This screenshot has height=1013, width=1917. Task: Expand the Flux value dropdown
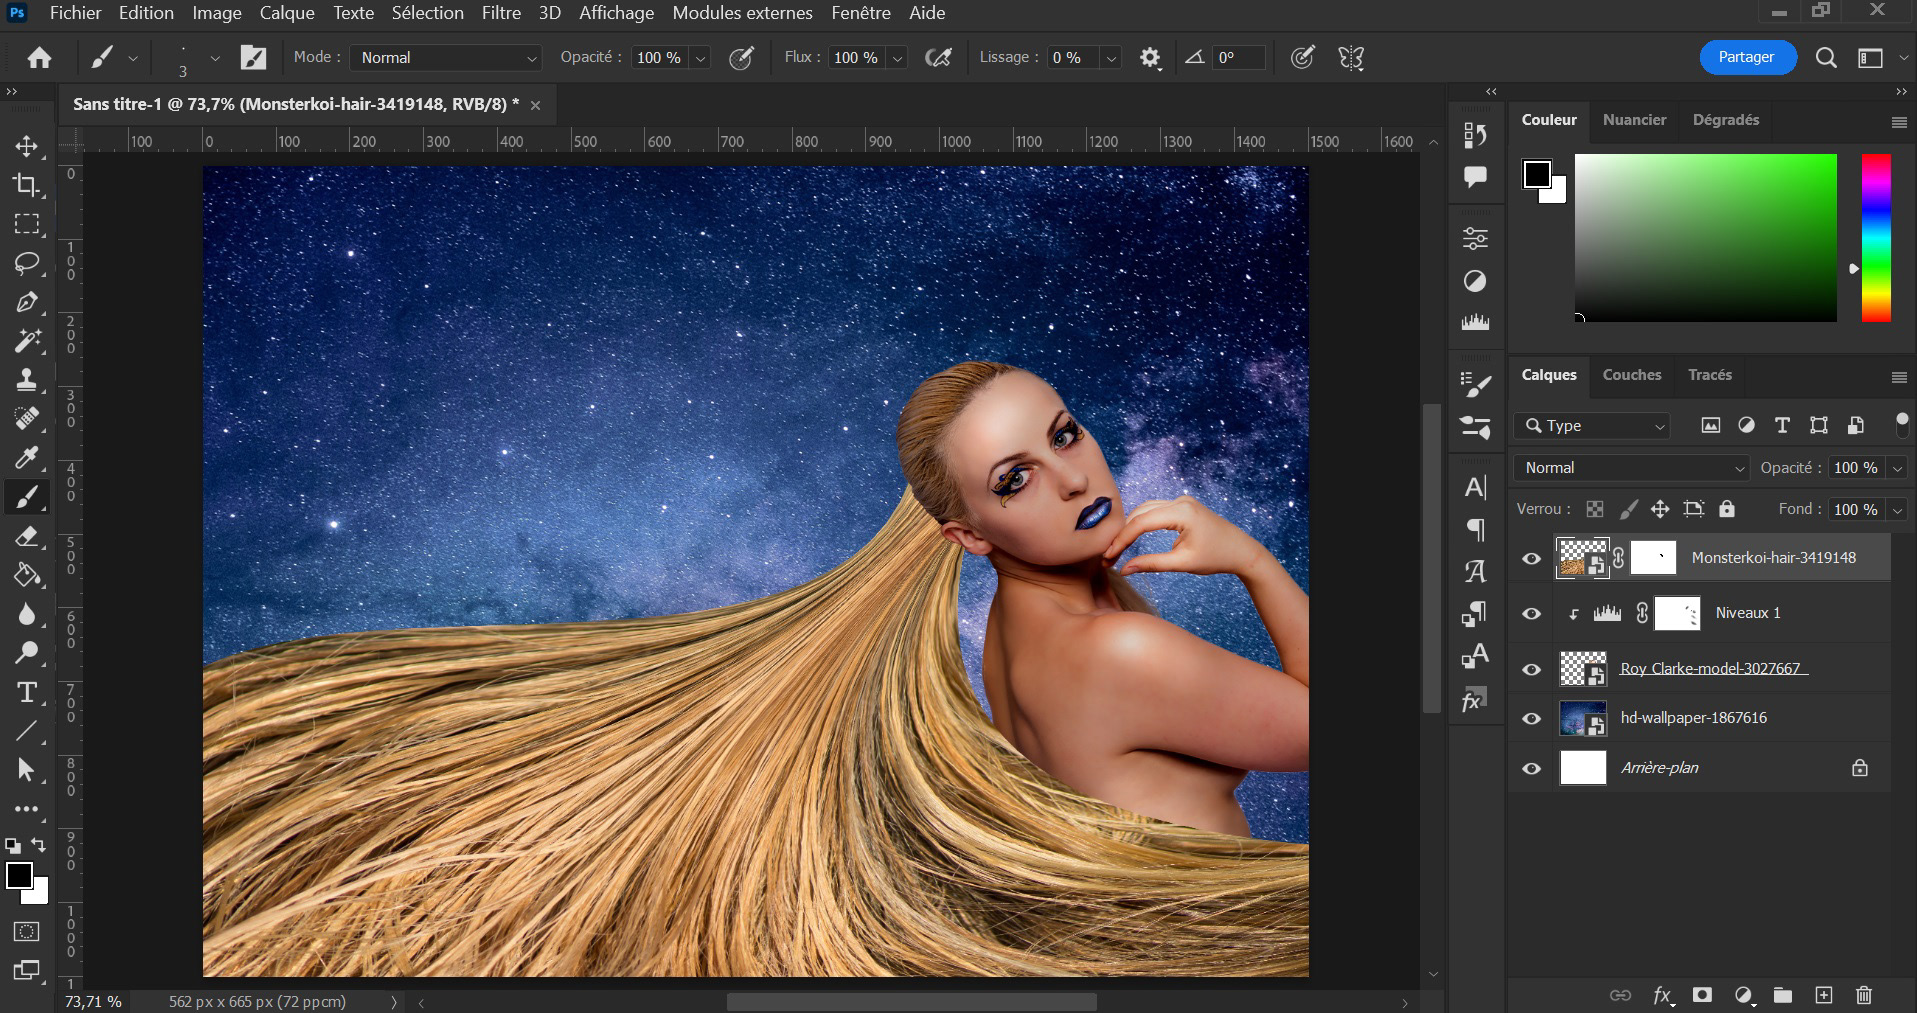pos(898,58)
